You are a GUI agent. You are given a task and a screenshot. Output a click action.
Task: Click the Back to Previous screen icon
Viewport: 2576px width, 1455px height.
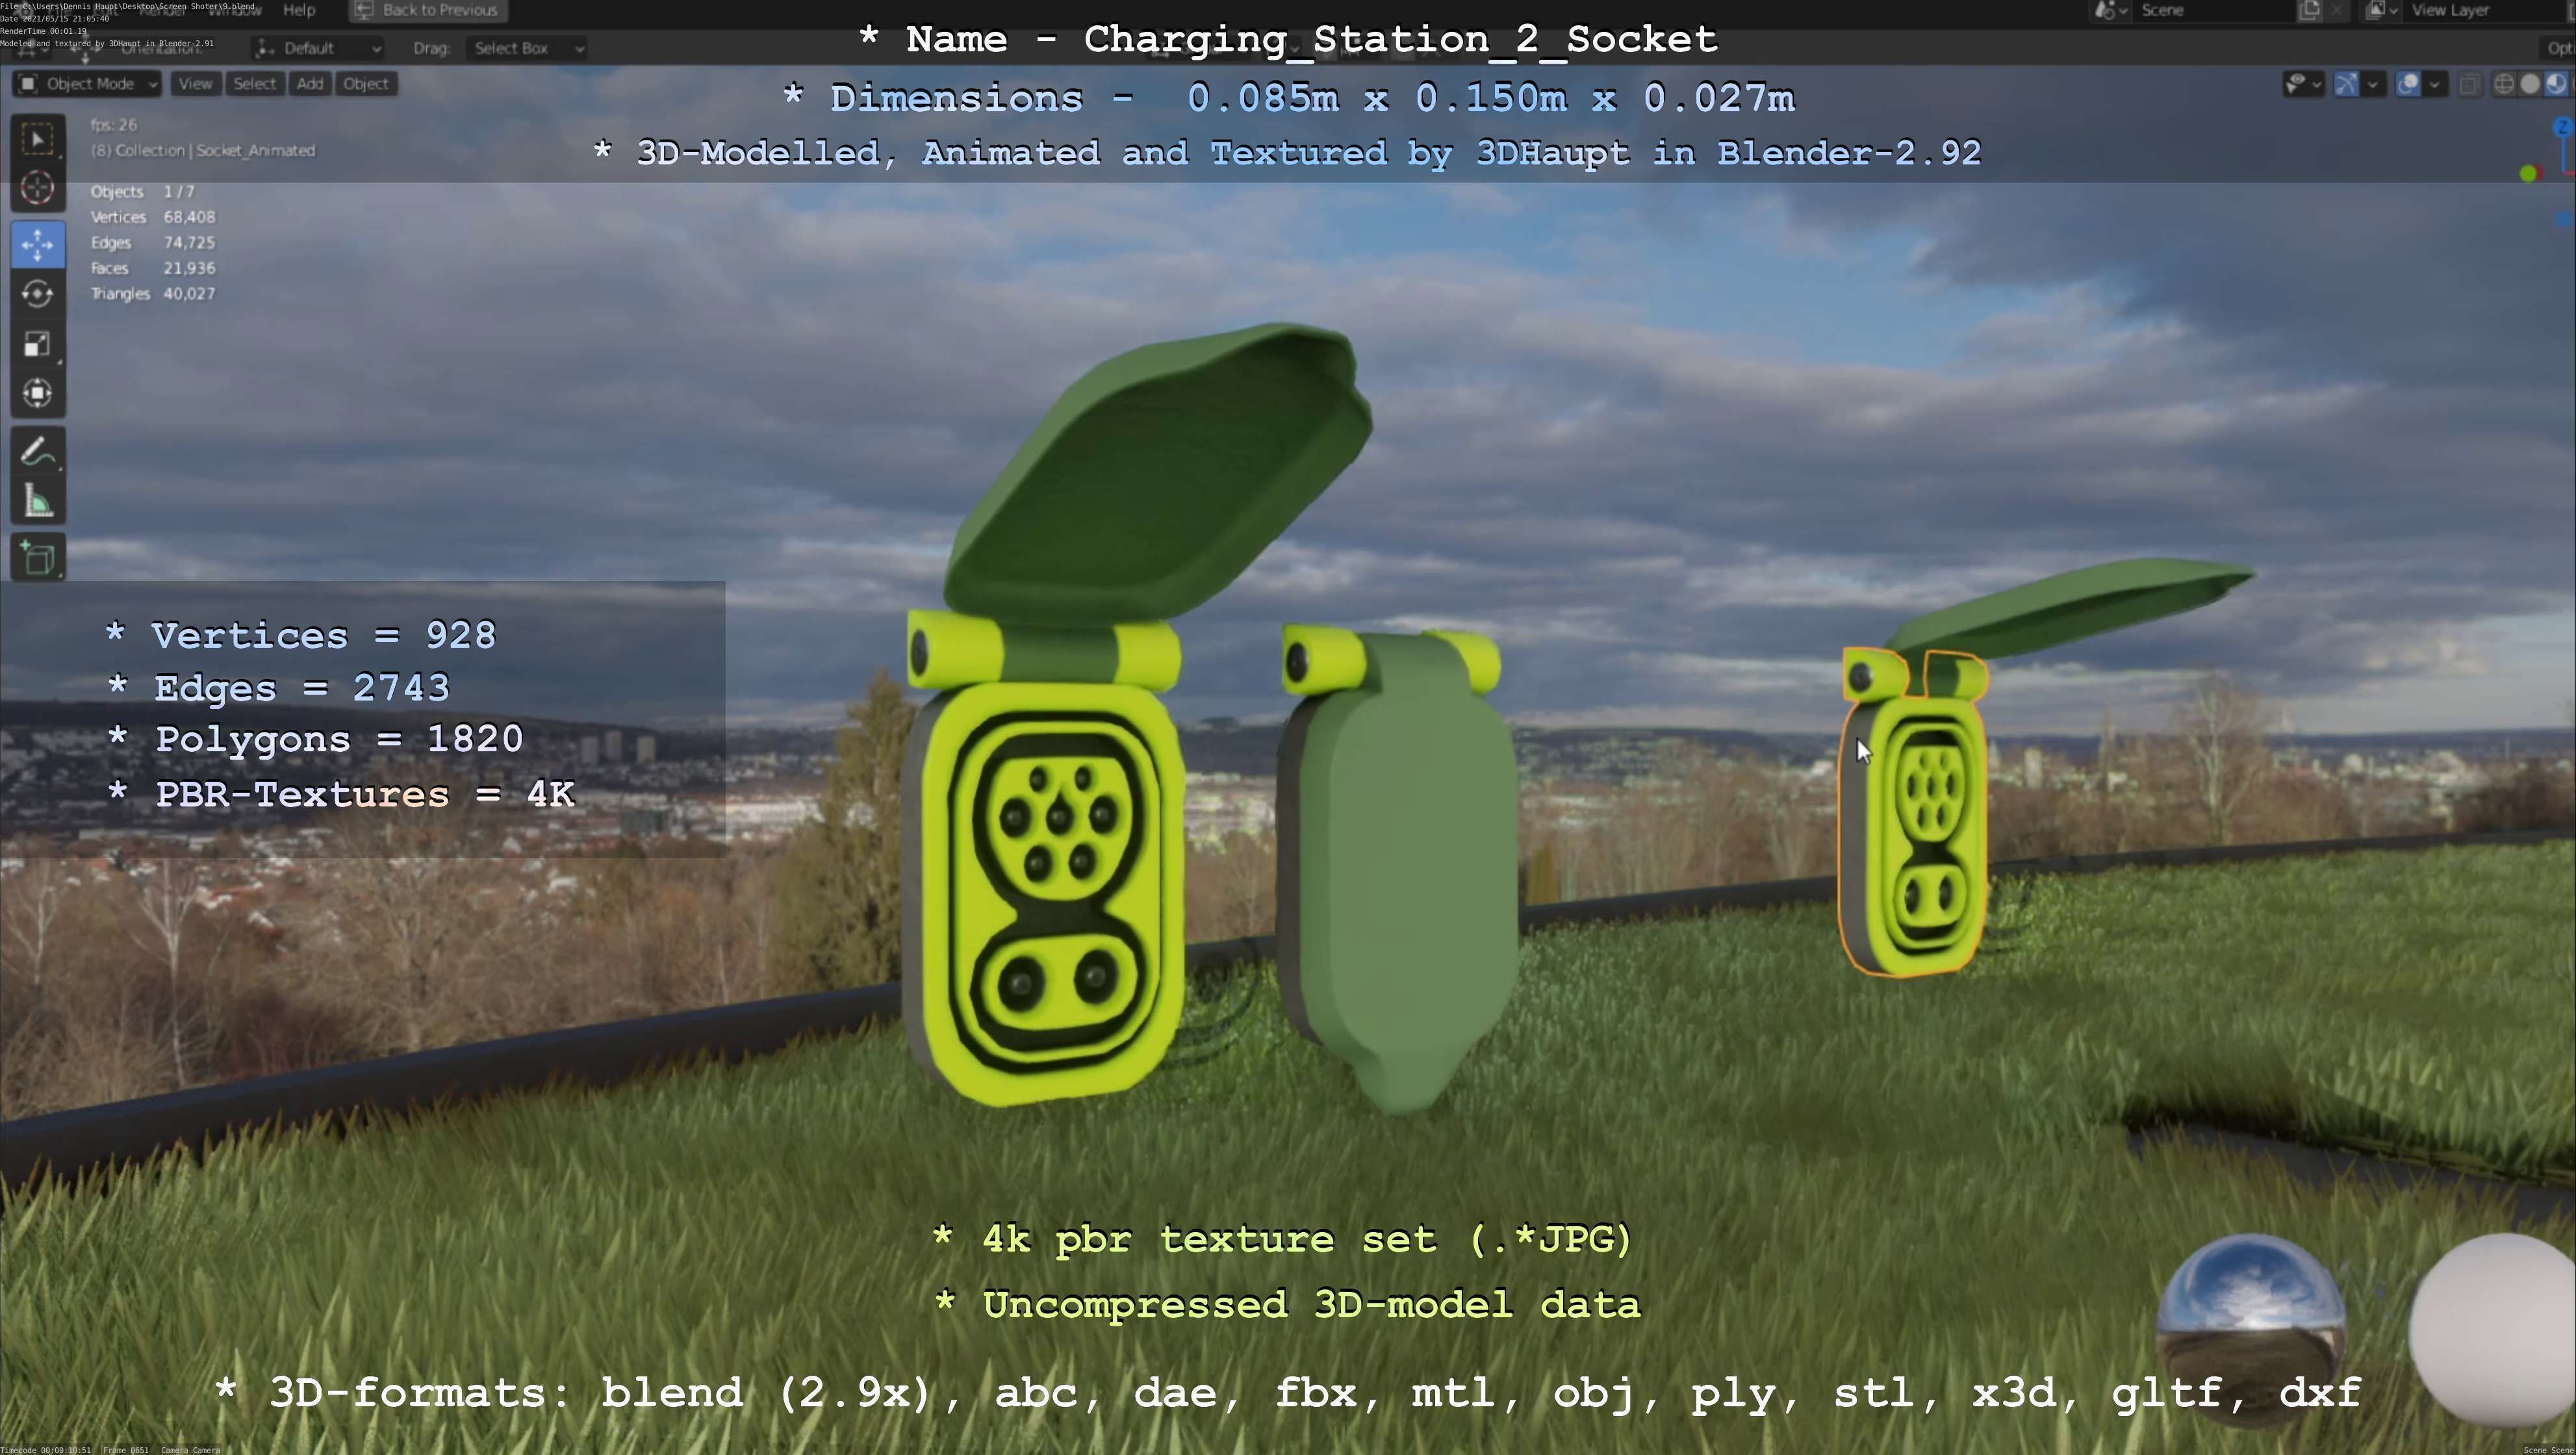[x=364, y=10]
